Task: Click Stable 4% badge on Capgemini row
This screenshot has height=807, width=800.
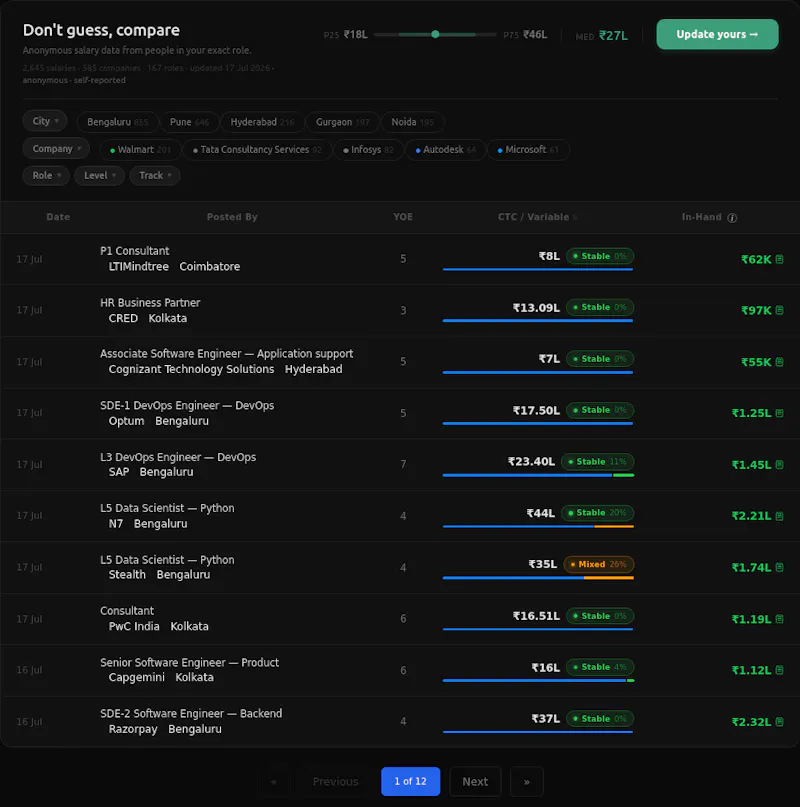Action: click(600, 667)
